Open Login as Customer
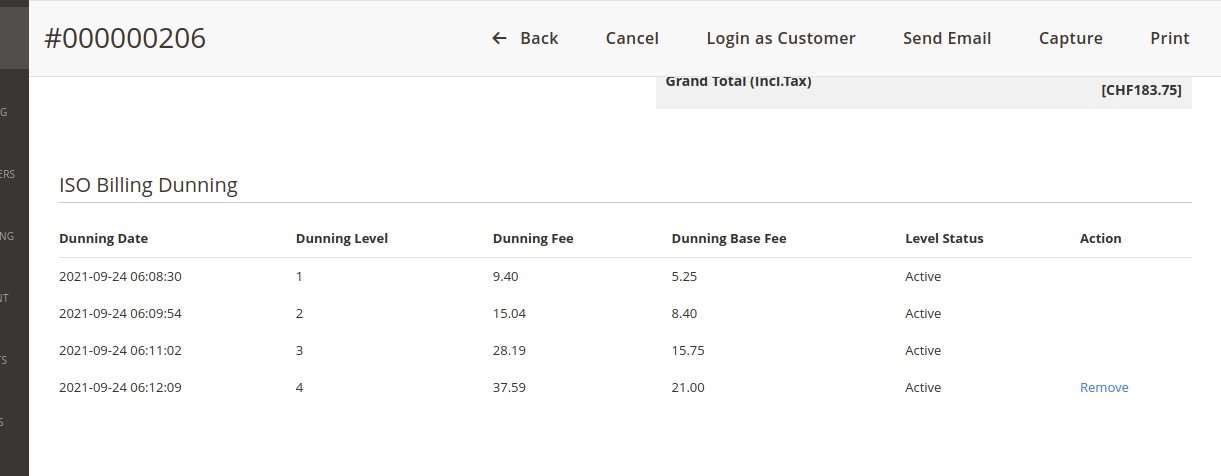 [780, 38]
